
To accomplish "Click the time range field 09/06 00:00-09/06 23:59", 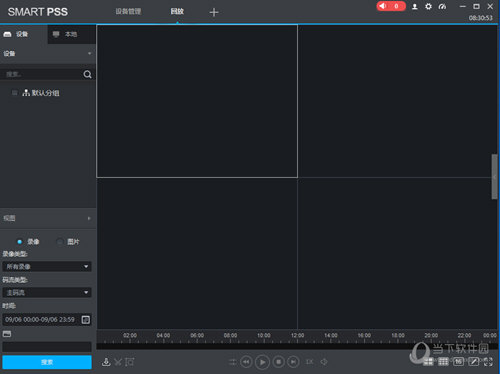I will coord(41,320).
